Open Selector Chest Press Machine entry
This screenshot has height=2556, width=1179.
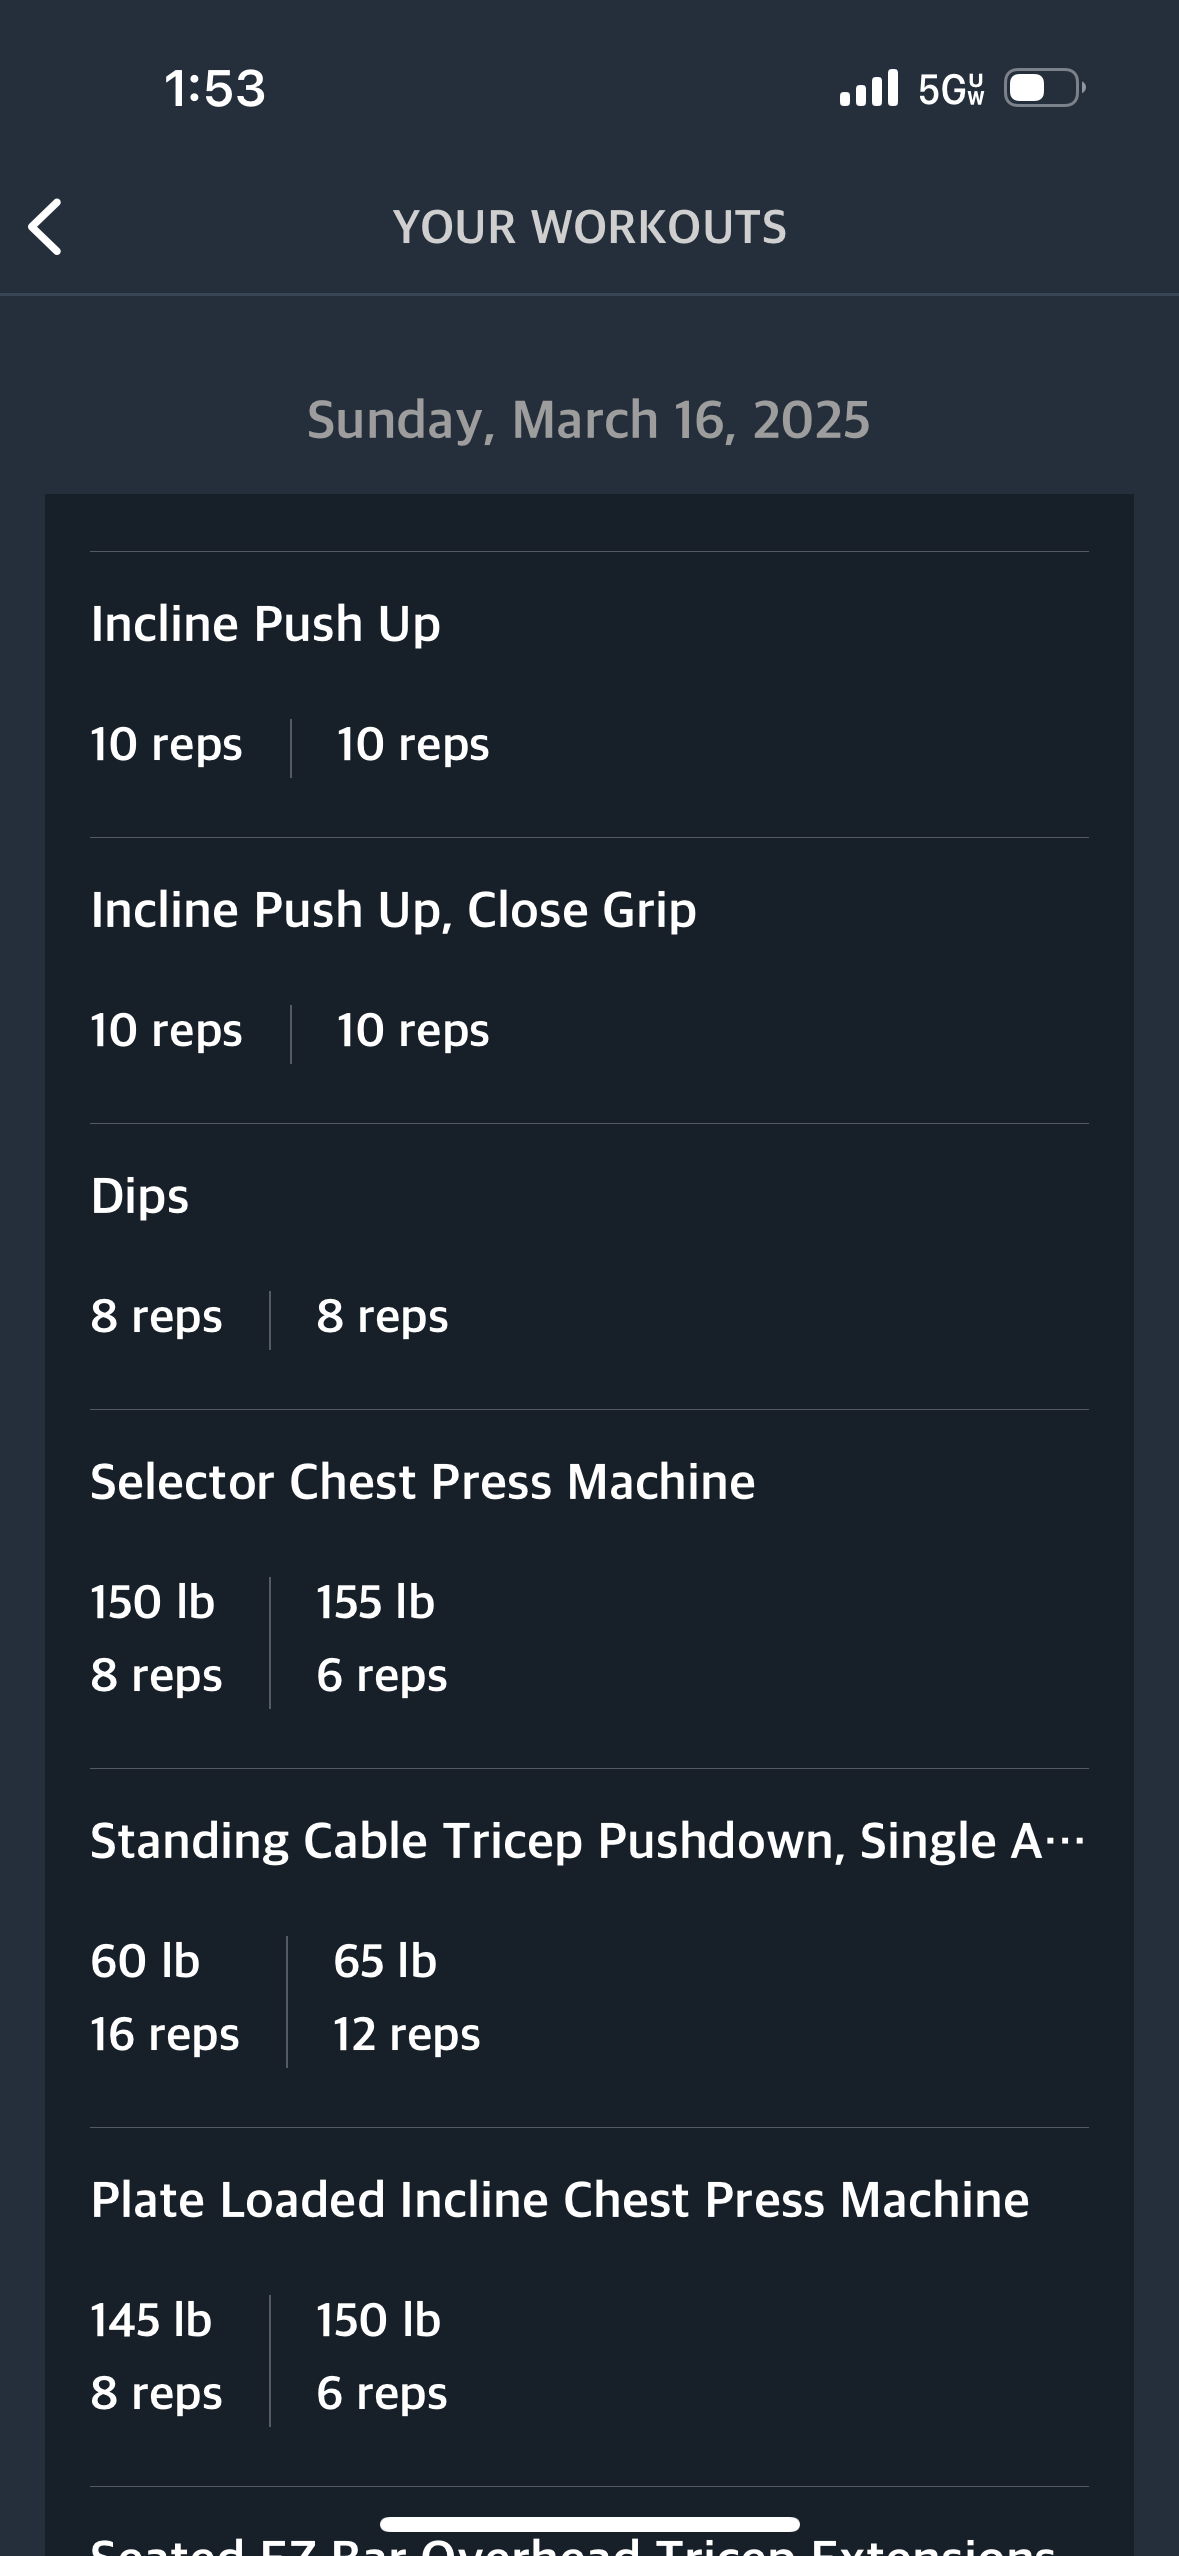(422, 1482)
